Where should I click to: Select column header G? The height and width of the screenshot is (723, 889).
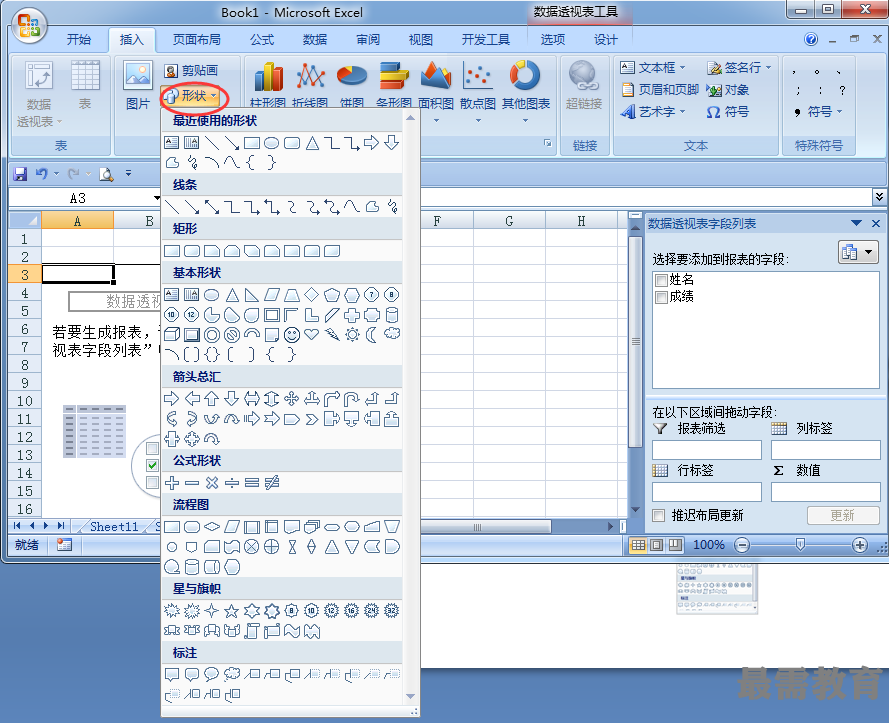tap(509, 221)
